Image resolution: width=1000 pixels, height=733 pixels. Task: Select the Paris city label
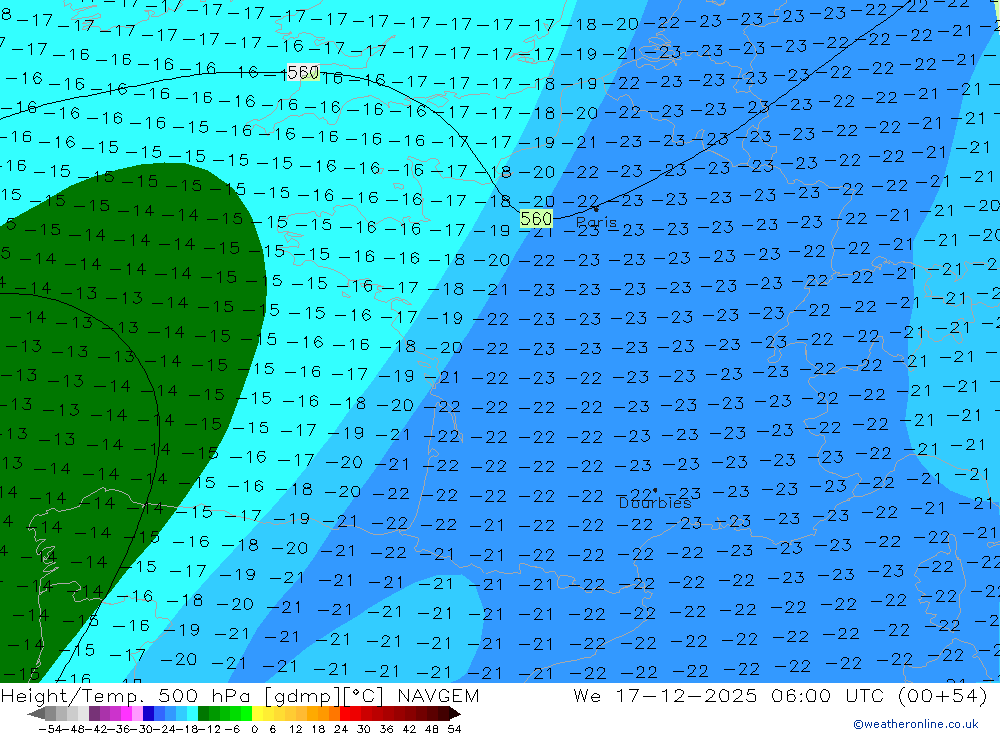coord(596,223)
